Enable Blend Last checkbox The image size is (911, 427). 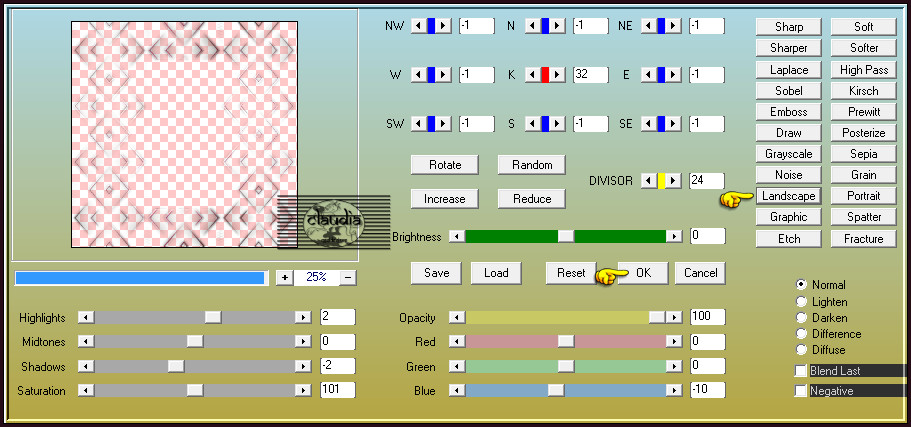point(801,371)
